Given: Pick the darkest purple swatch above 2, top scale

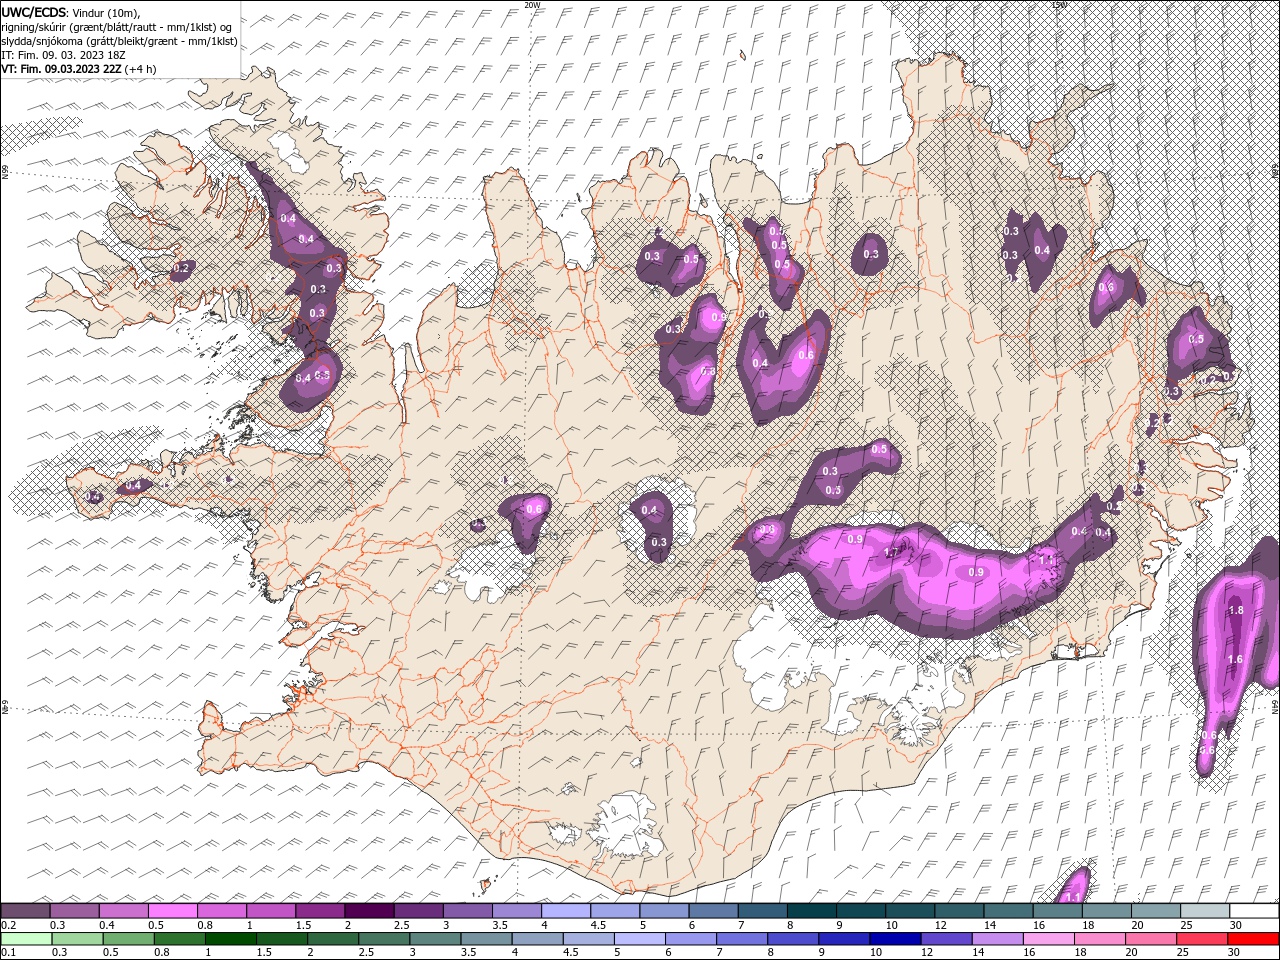Looking at the screenshot, I should [x=369, y=911].
